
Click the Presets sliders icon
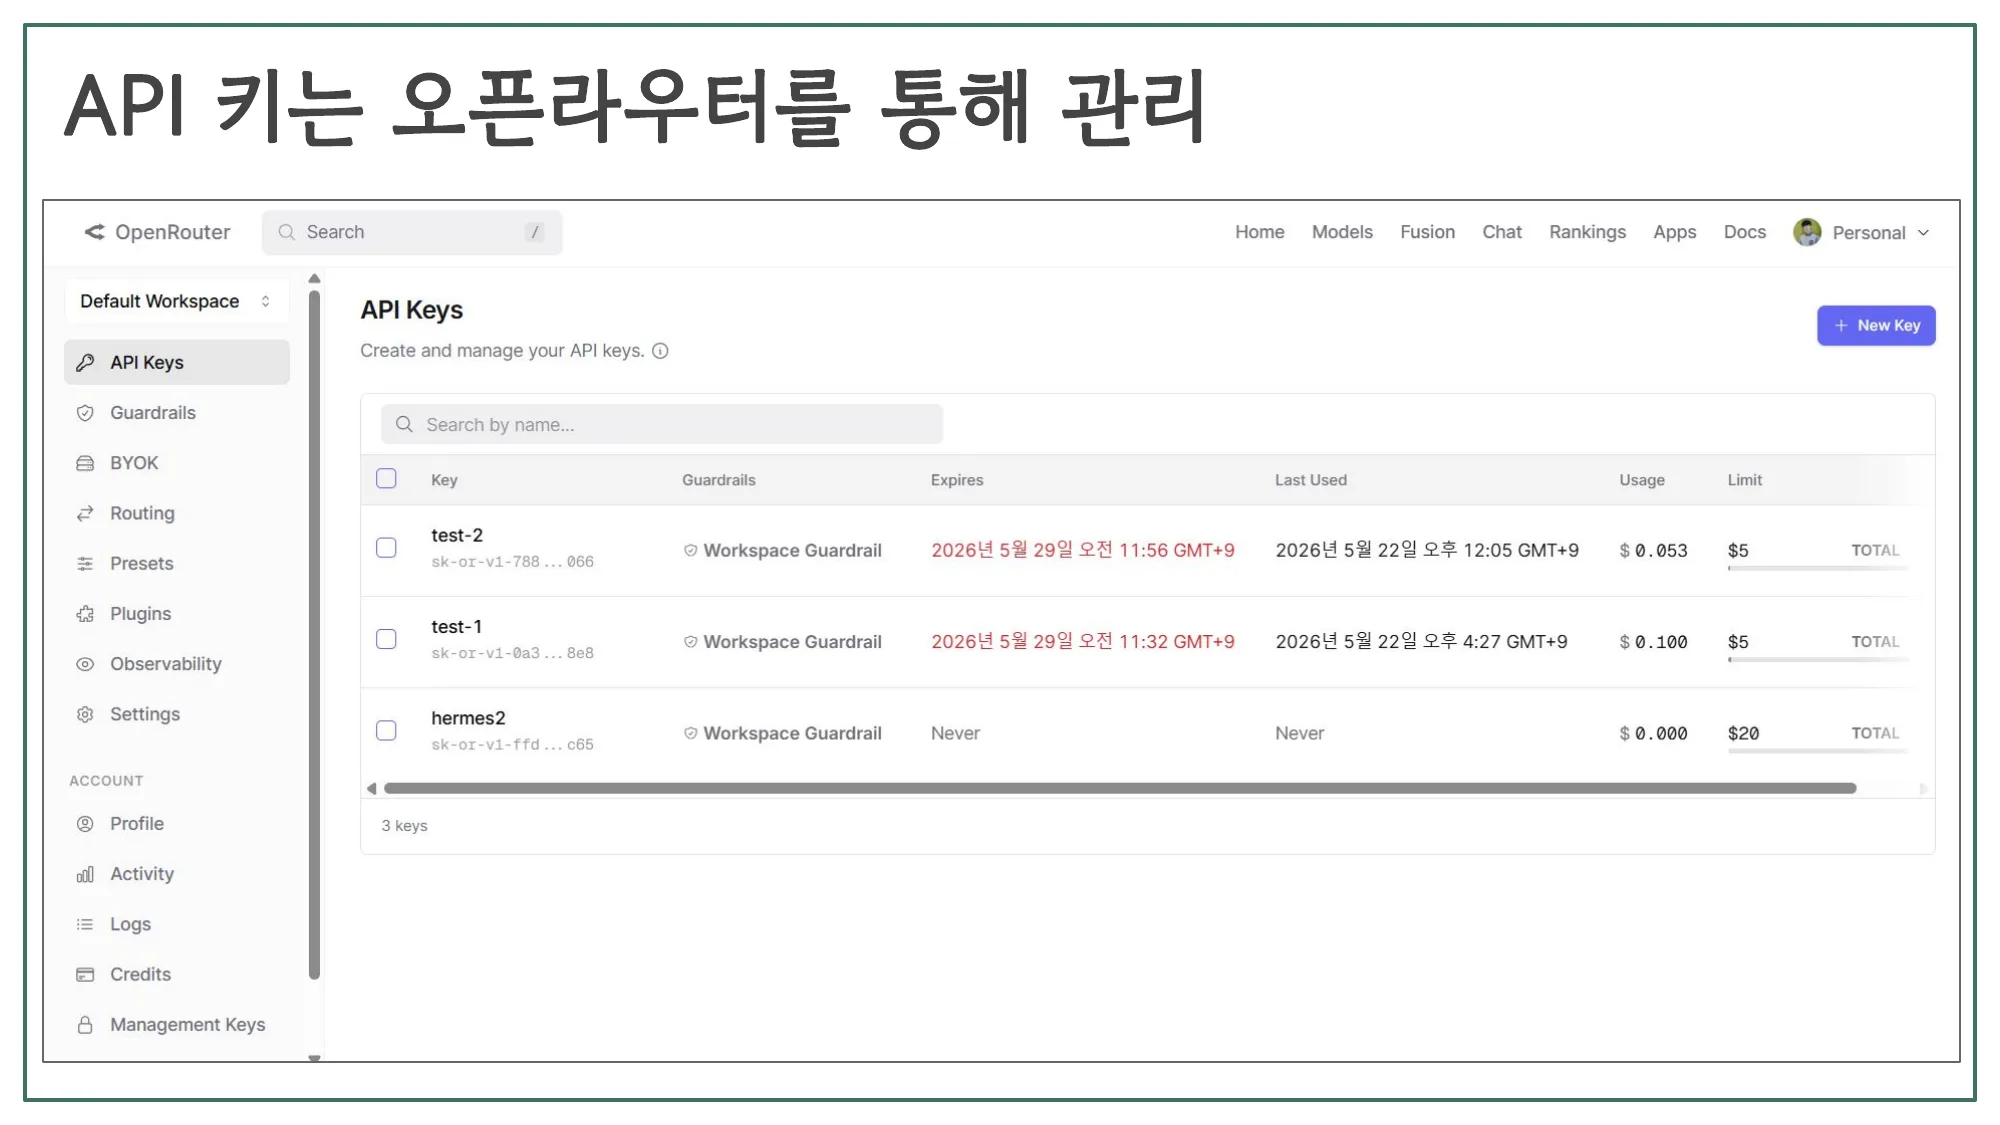(x=85, y=564)
